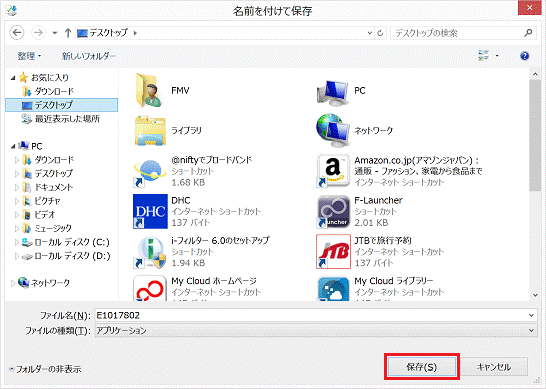Click the キャンセル button

493,367
